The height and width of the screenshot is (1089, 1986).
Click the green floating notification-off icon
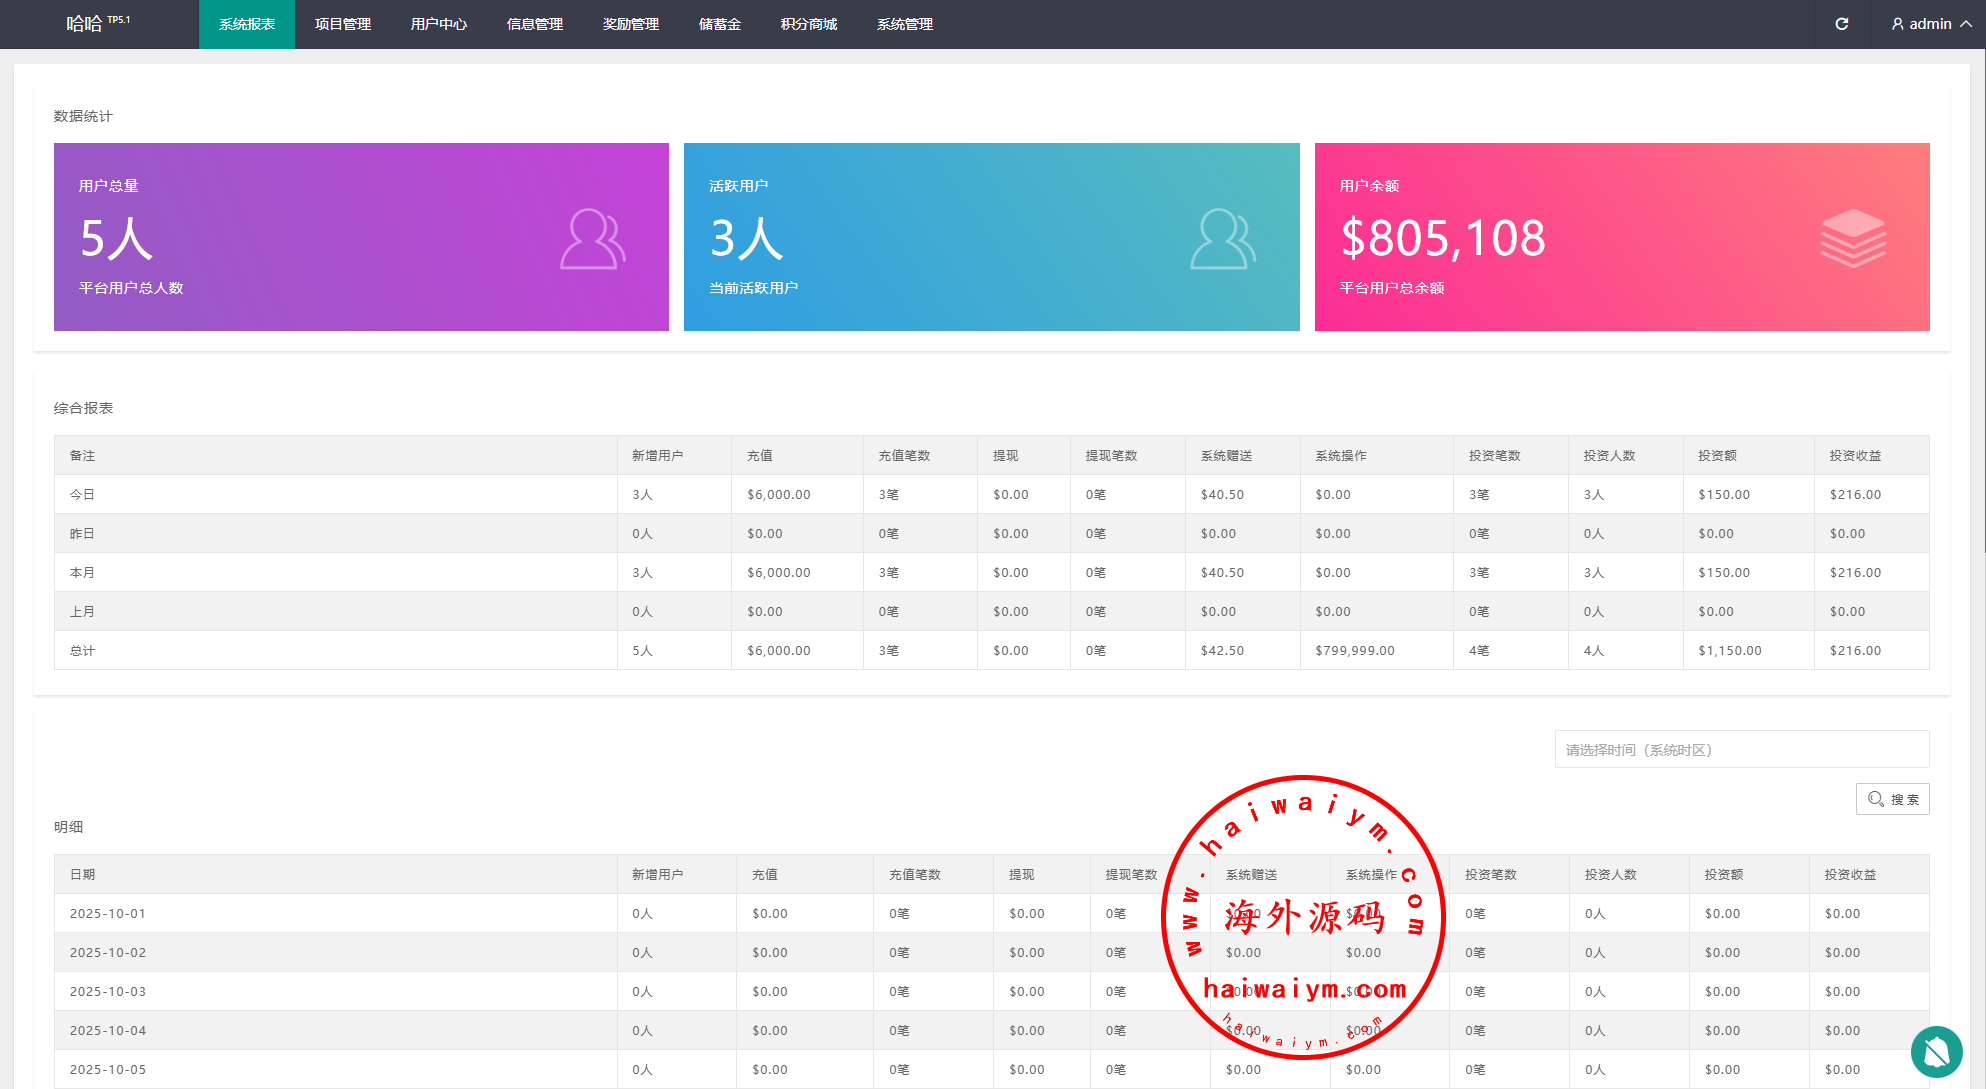tap(1936, 1051)
